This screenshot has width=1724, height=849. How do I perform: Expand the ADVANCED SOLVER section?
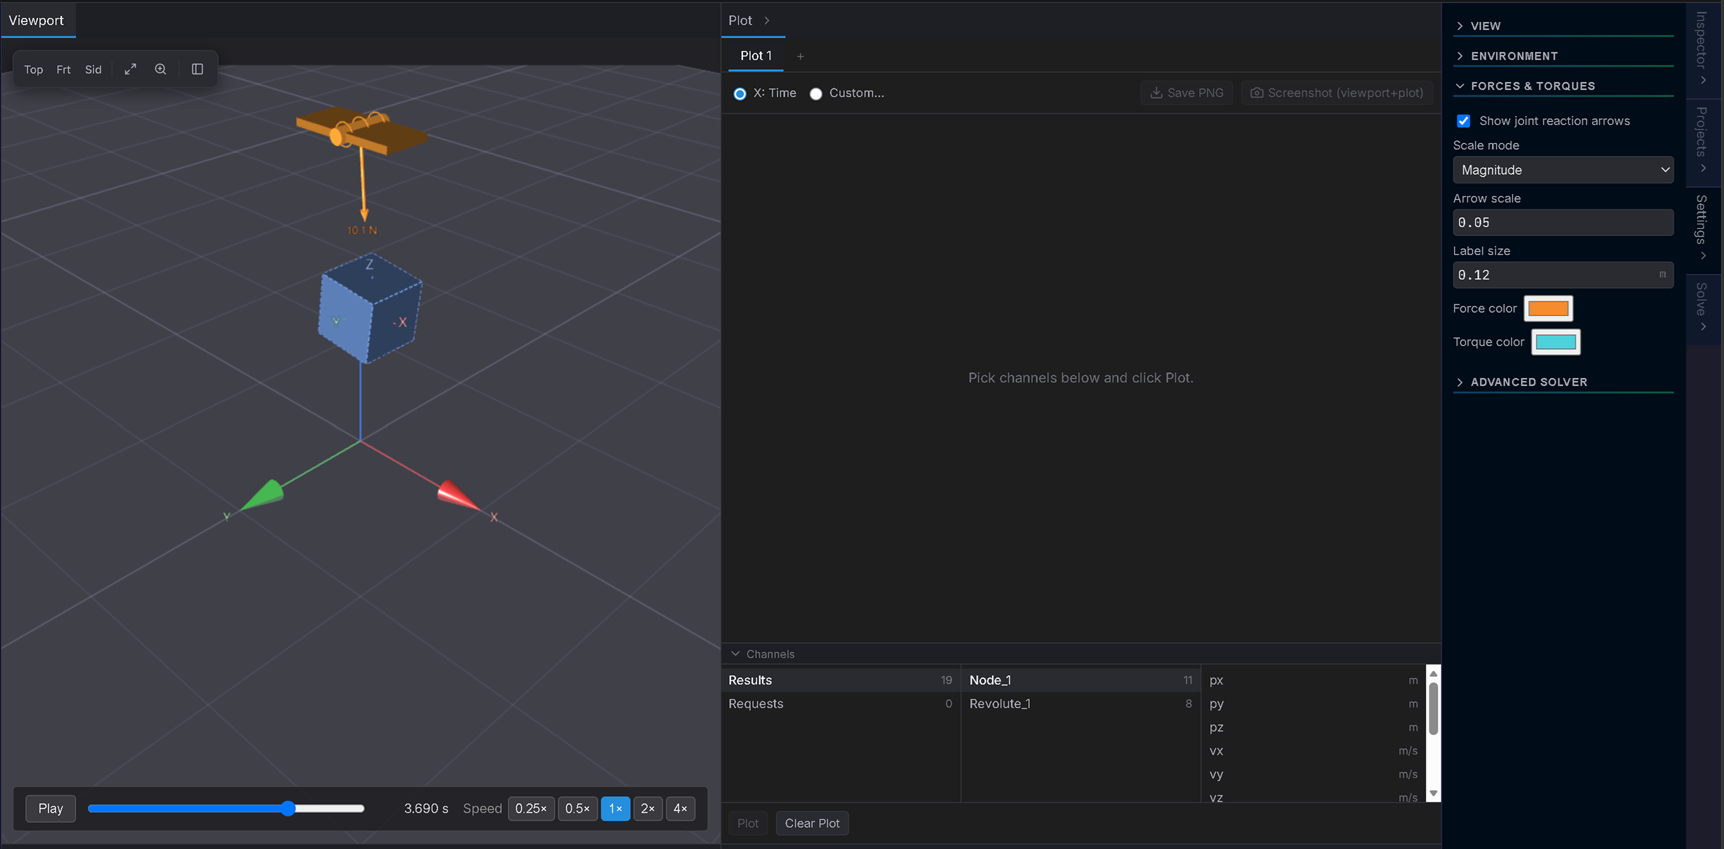(x=1563, y=382)
